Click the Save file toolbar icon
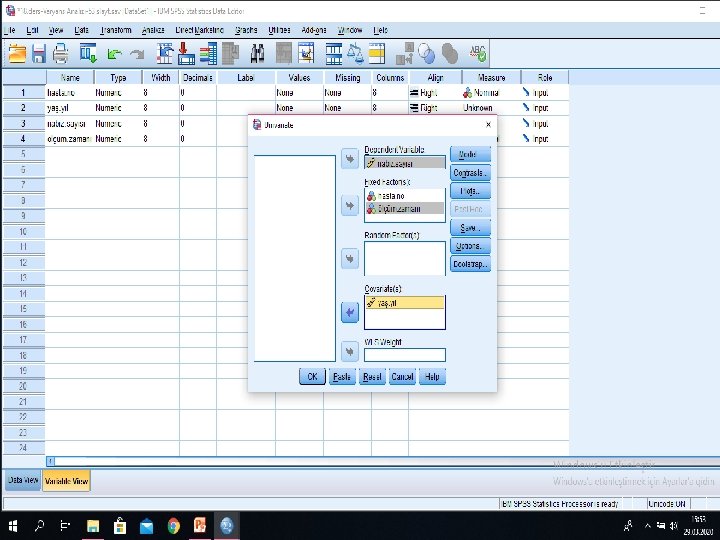 click(x=39, y=53)
